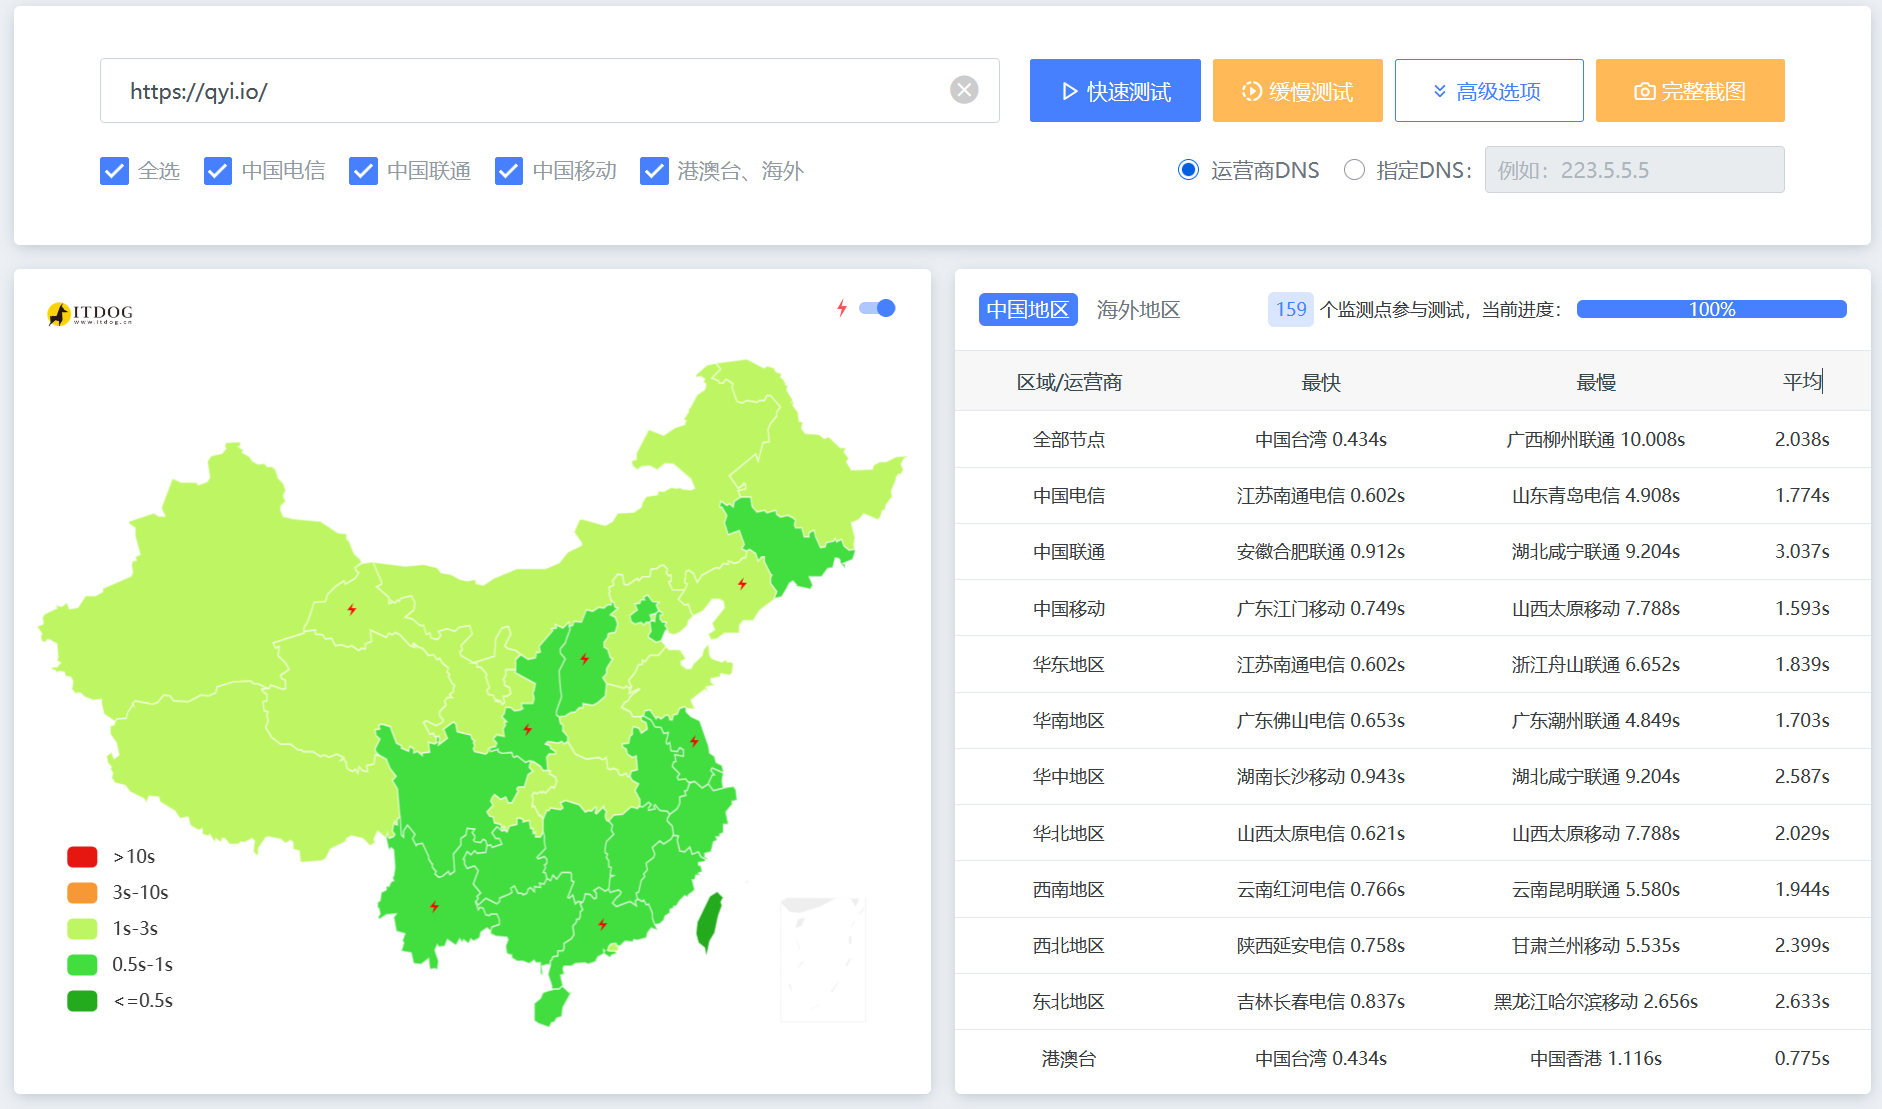Select the 中国地区 tab
The height and width of the screenshot is (1109, 1882).
click(x=1027, y=310)
